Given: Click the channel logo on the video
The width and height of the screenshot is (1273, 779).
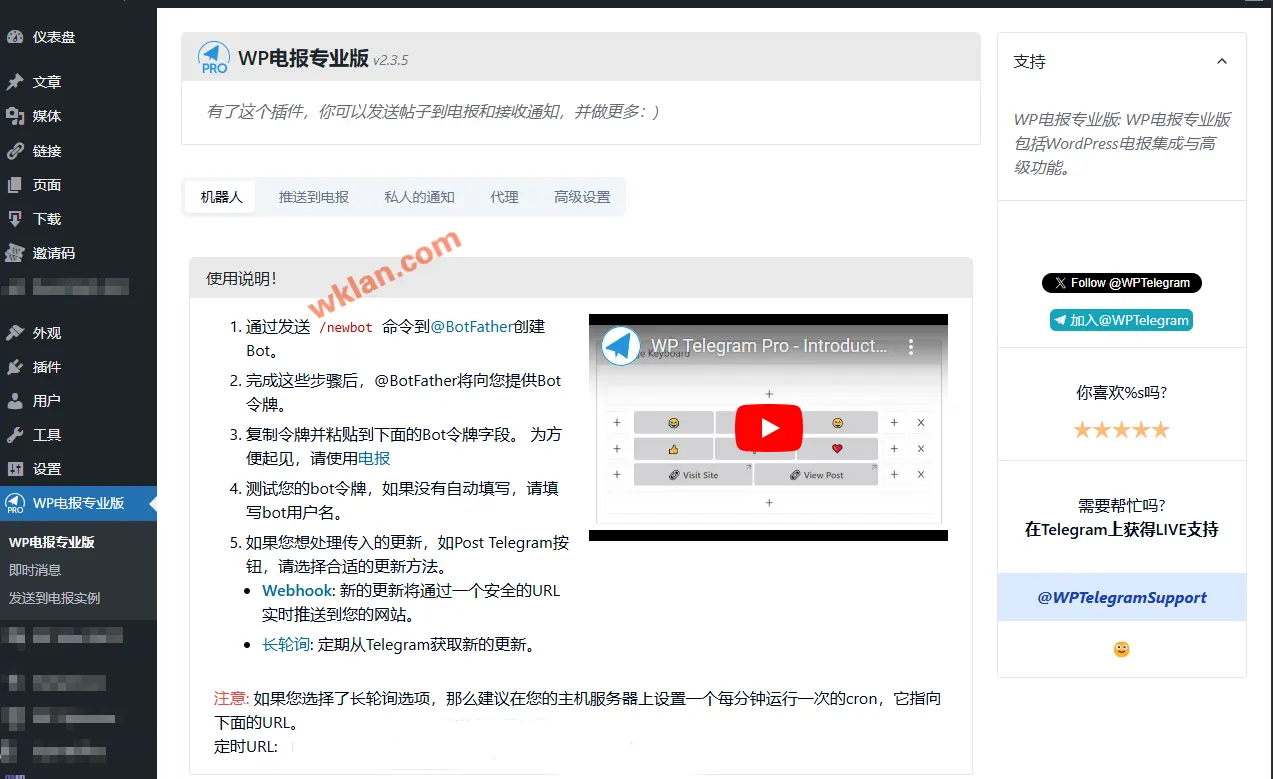Looking at the screenshot, I should [x=622, y=346].
